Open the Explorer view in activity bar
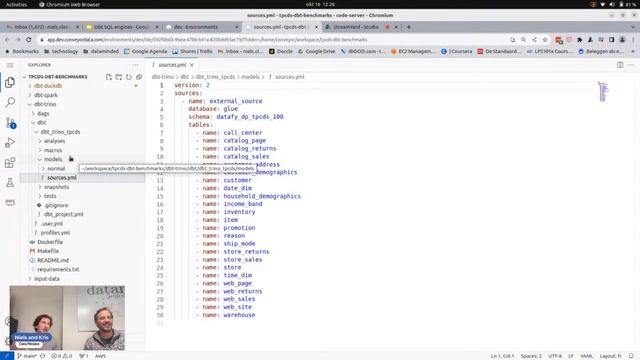640x360 pixels. [x=10, y=82]
